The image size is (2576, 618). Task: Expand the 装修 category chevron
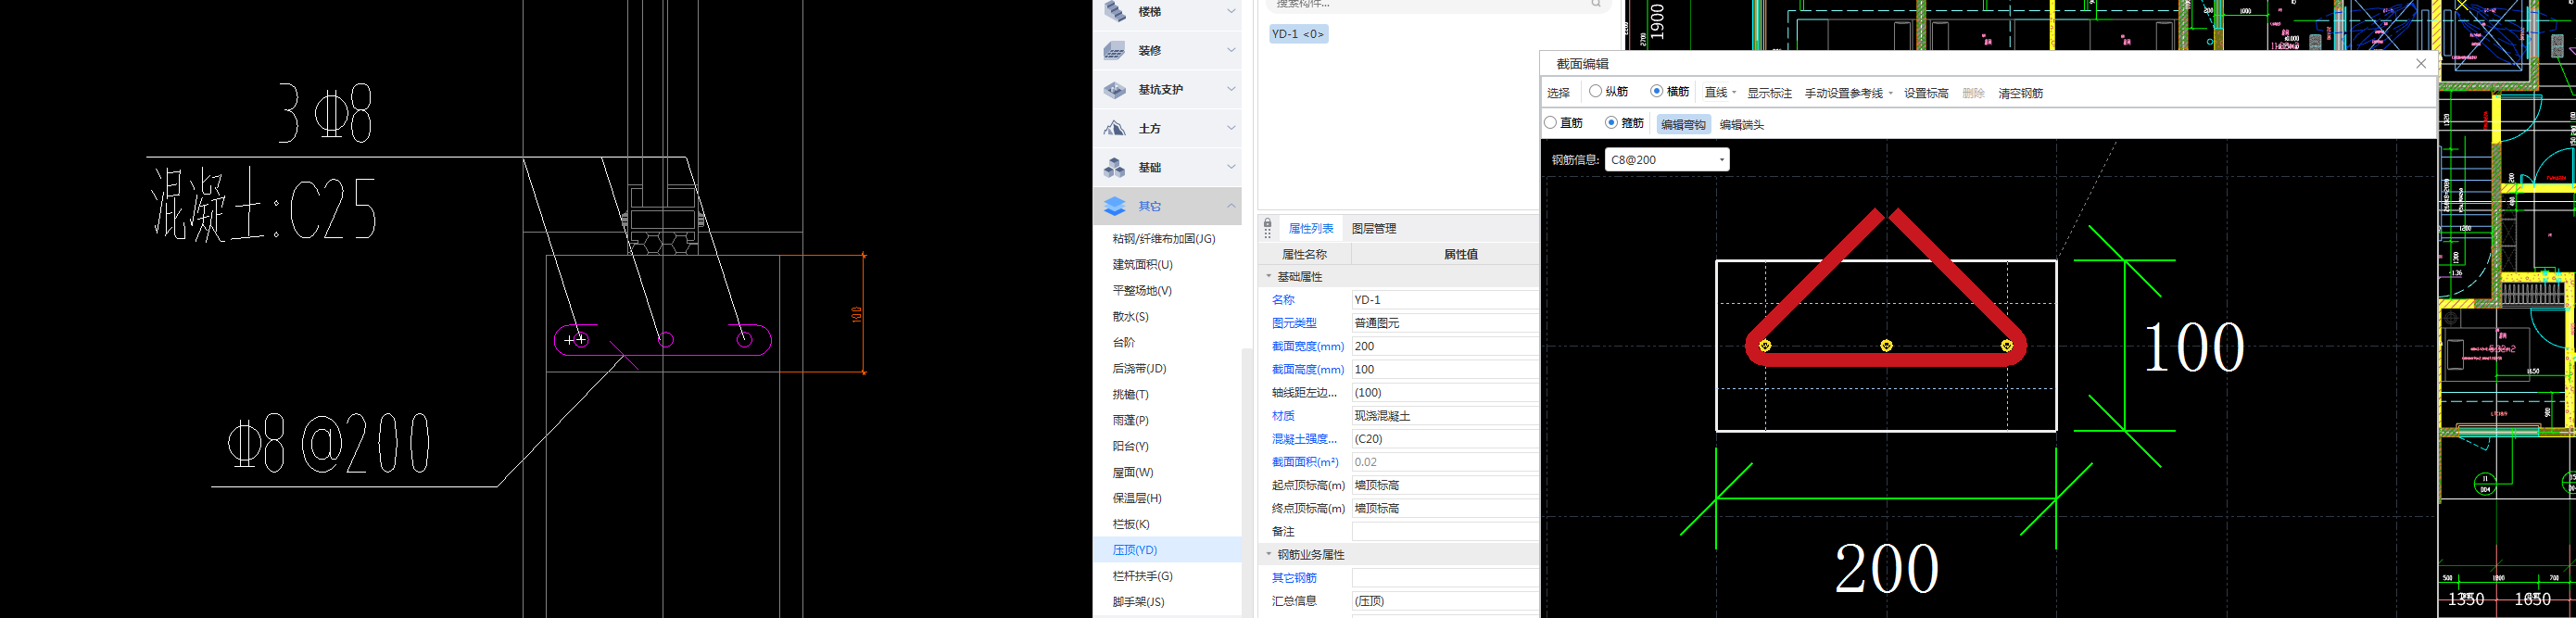1231,50
